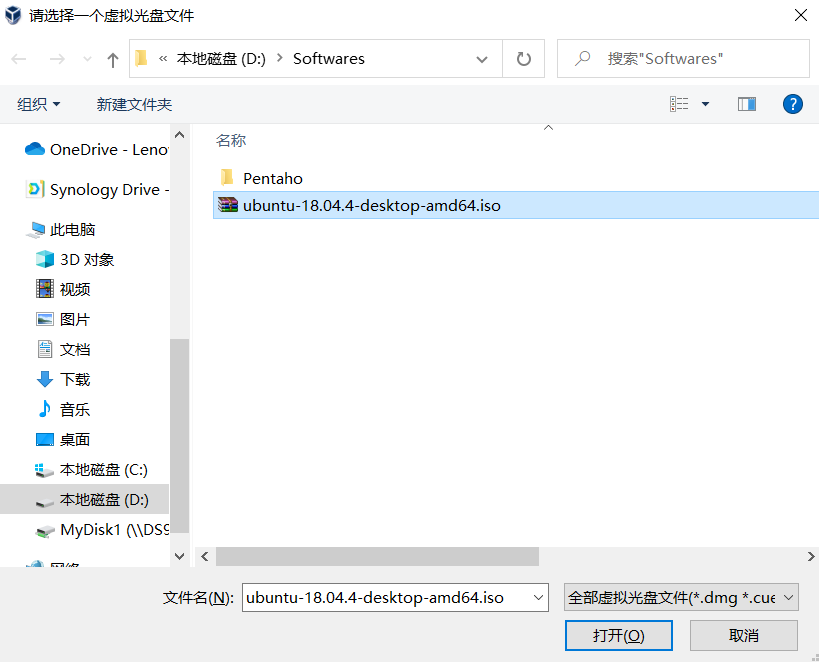Click the 取消 button
Viewport: 819px width, 662px height.
click(744, 635)
